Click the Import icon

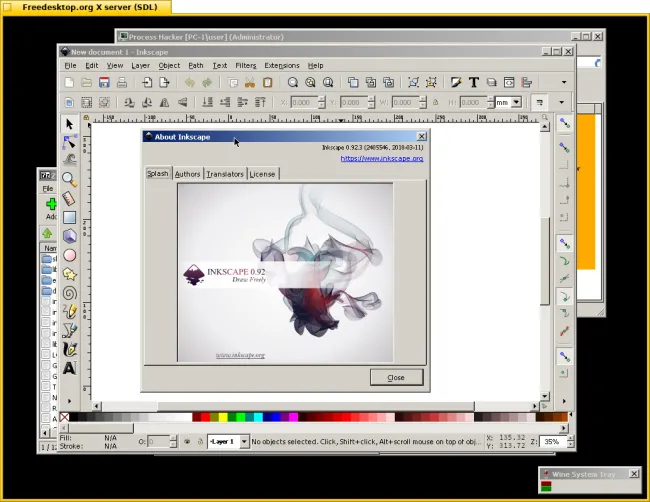point(147,82)
